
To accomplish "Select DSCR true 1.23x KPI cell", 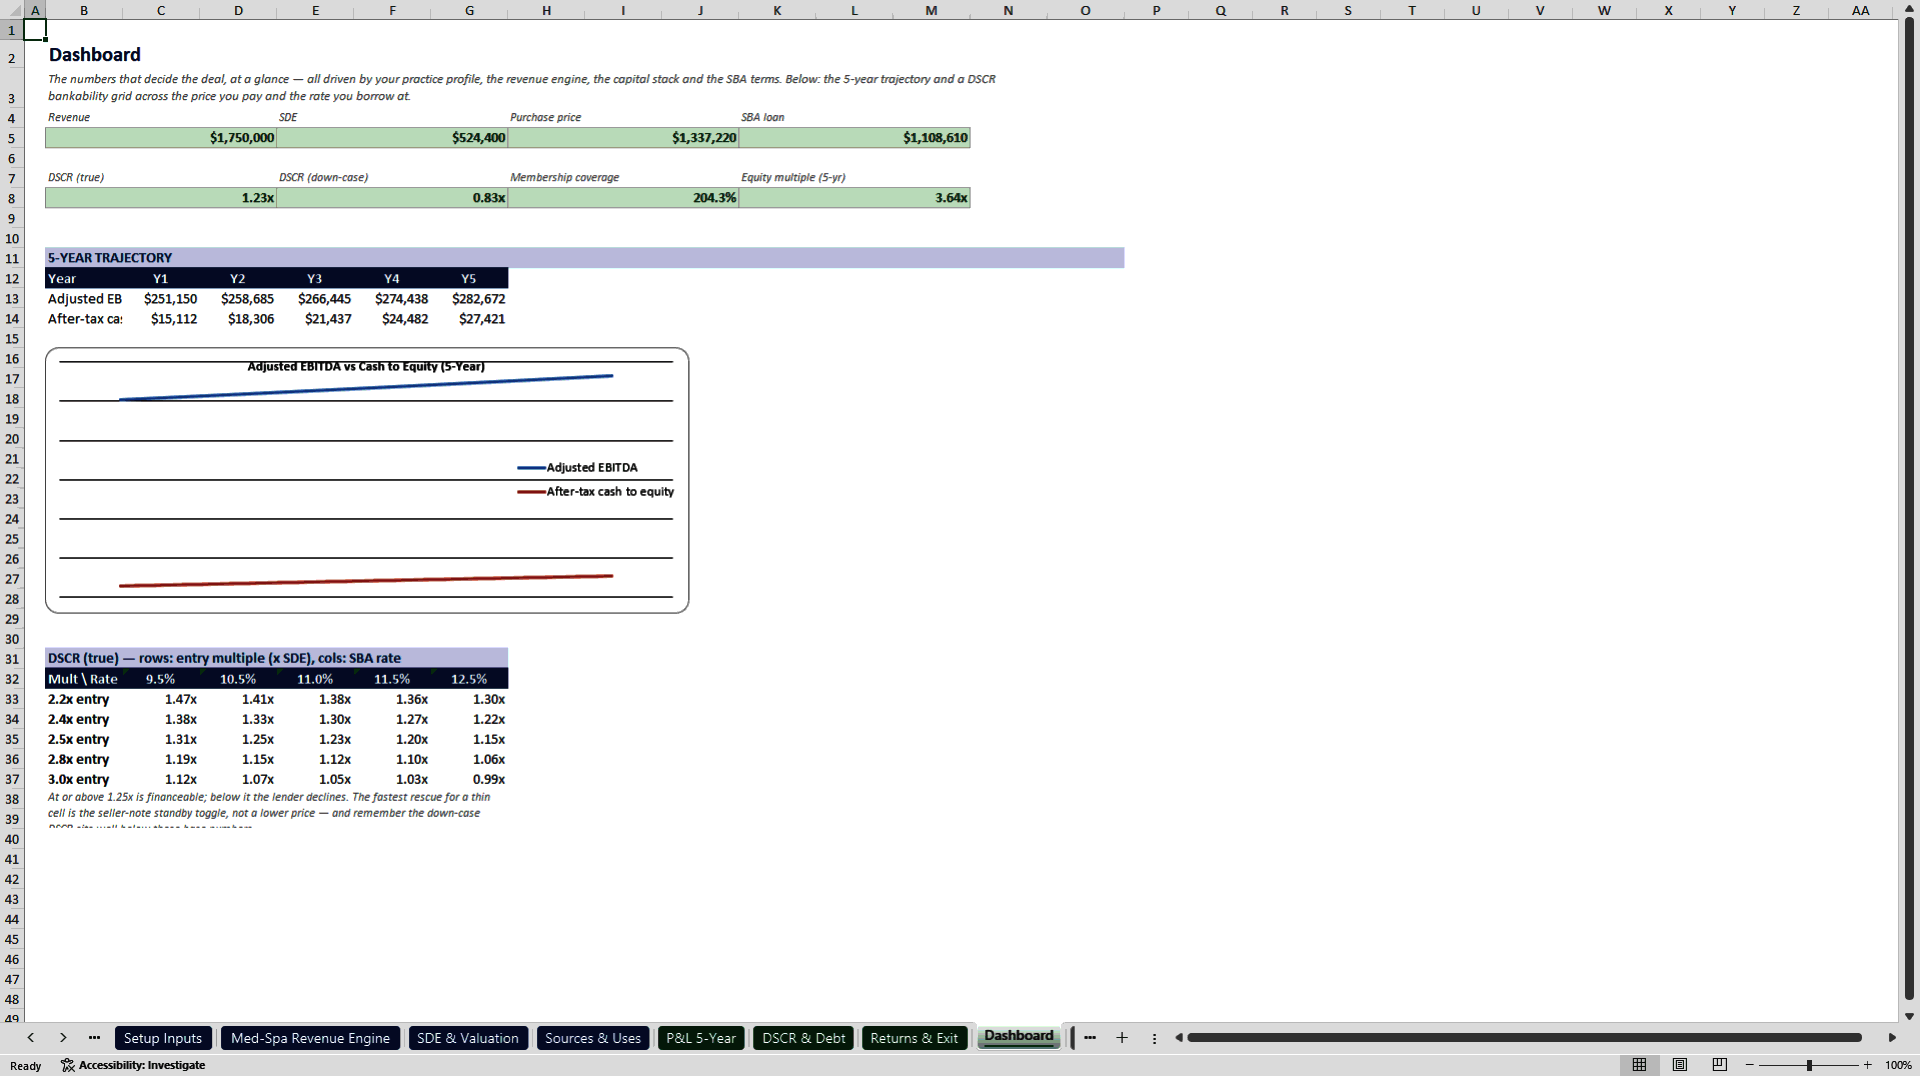I will (161, 198).
